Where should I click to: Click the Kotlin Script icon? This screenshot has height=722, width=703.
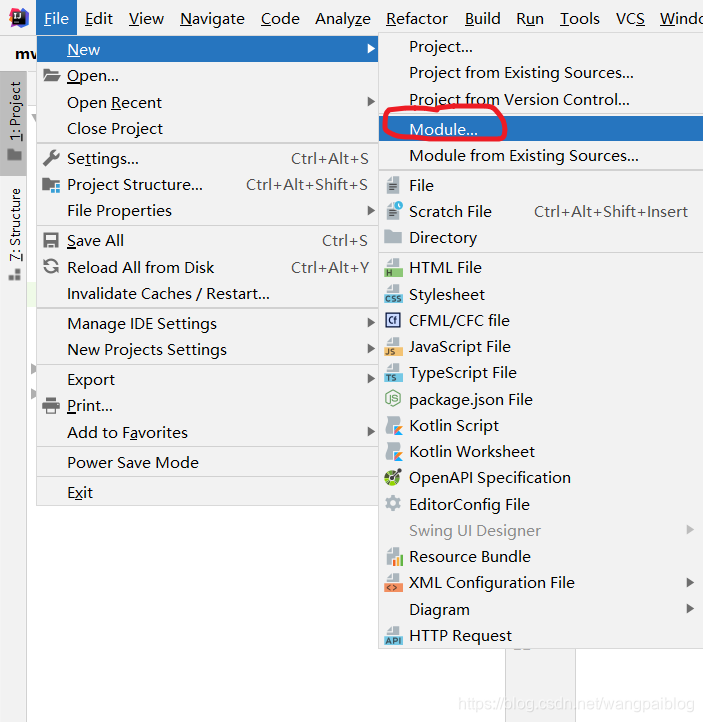(x=394, y=425)
